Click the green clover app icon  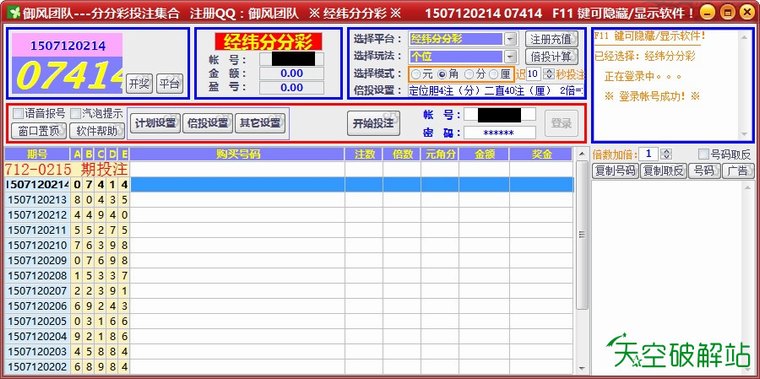coord(14,13)
